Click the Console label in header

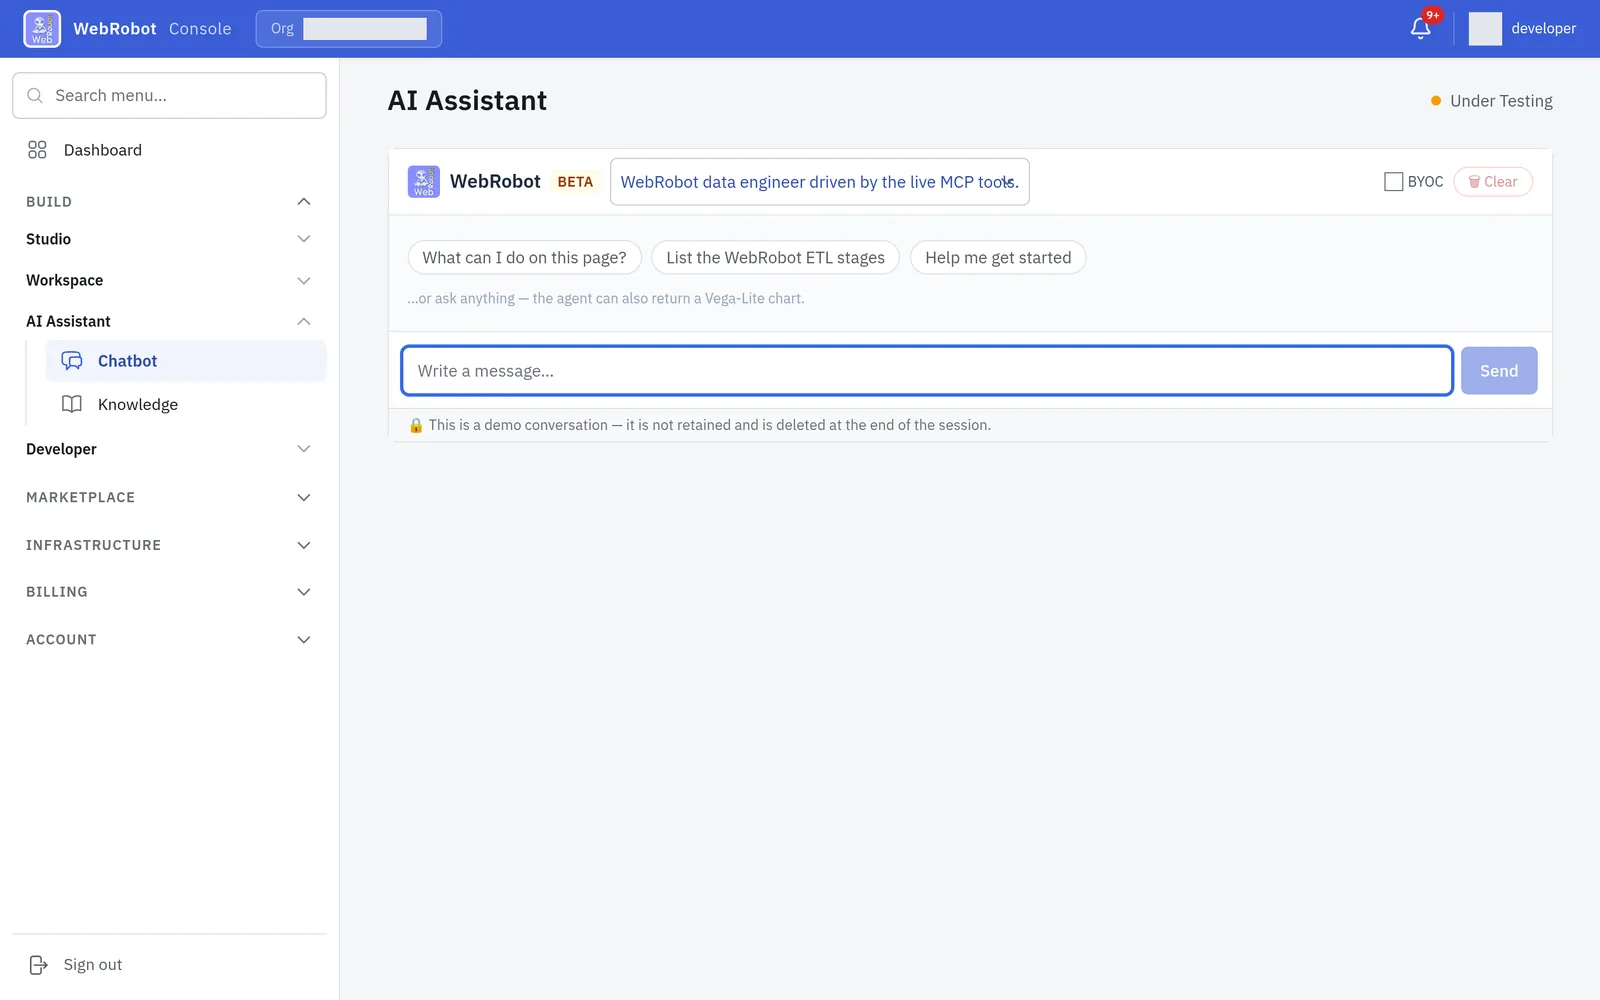tap(200, 29)
